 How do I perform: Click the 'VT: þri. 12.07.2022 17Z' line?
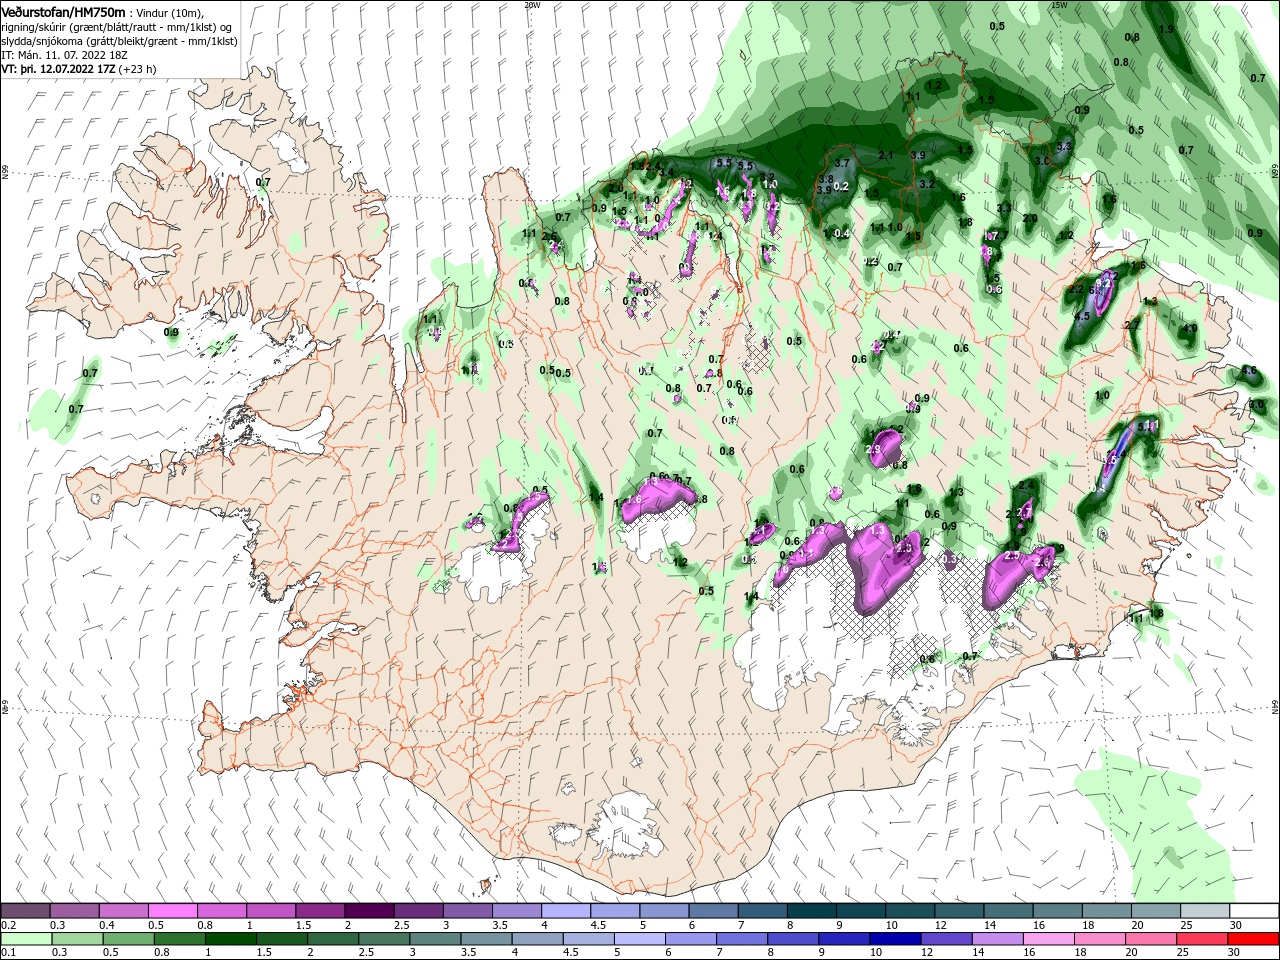click(58, 70)
